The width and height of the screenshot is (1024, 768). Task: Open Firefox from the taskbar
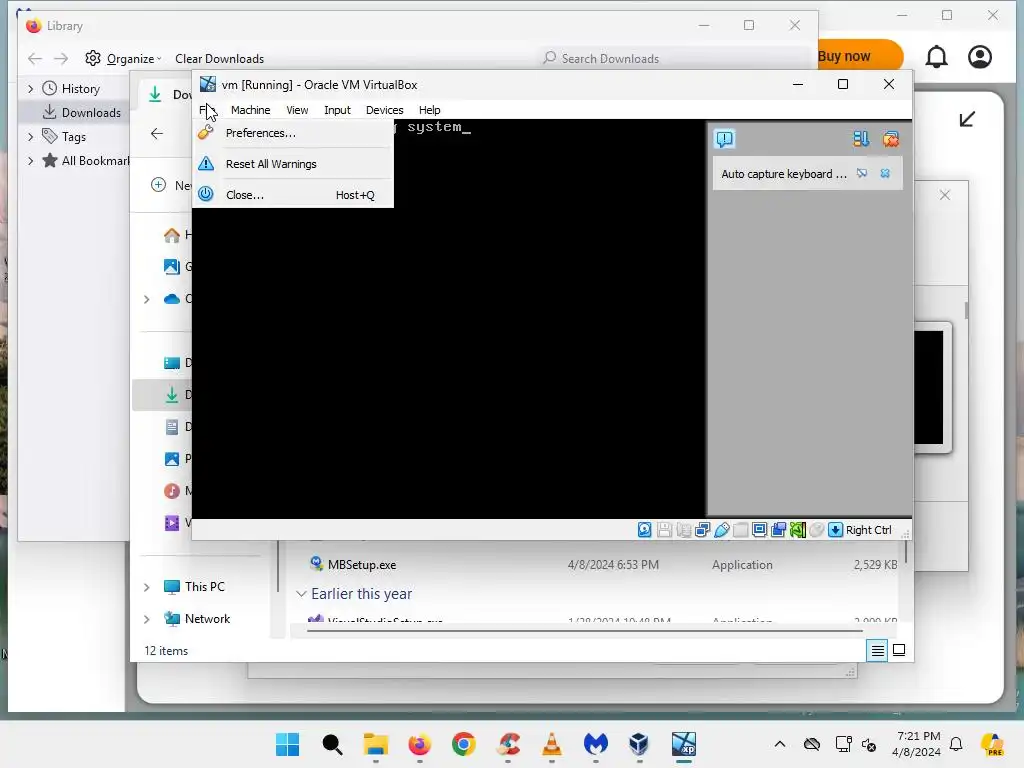click(419, 744)
